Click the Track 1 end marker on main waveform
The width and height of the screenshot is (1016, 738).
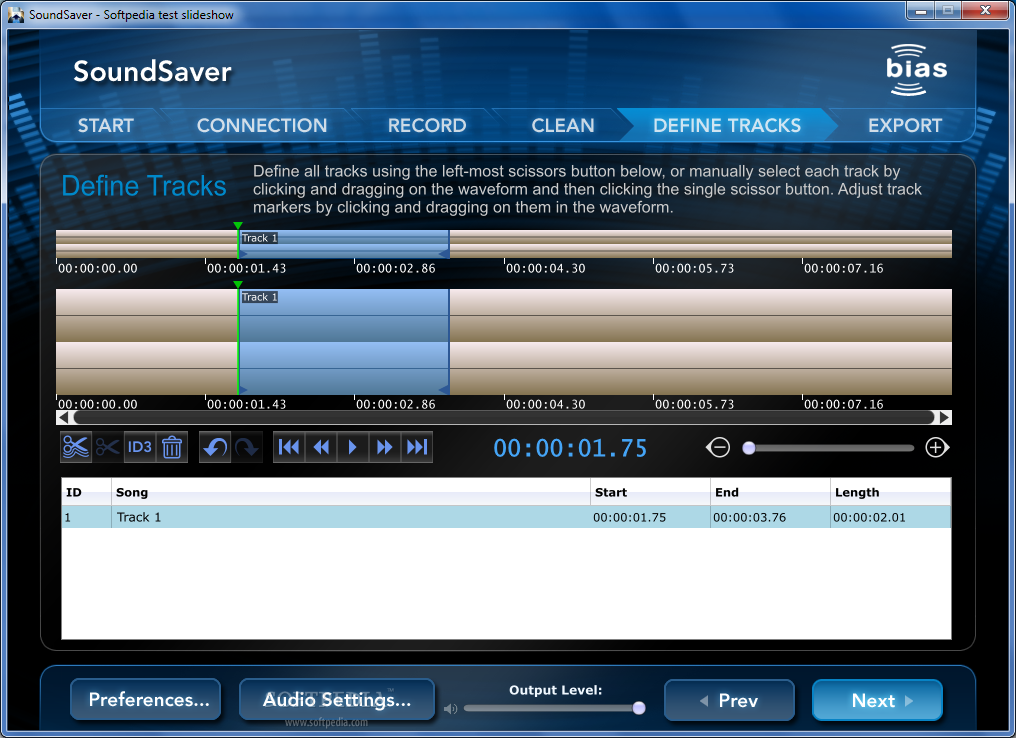click(x=444, y=389)
